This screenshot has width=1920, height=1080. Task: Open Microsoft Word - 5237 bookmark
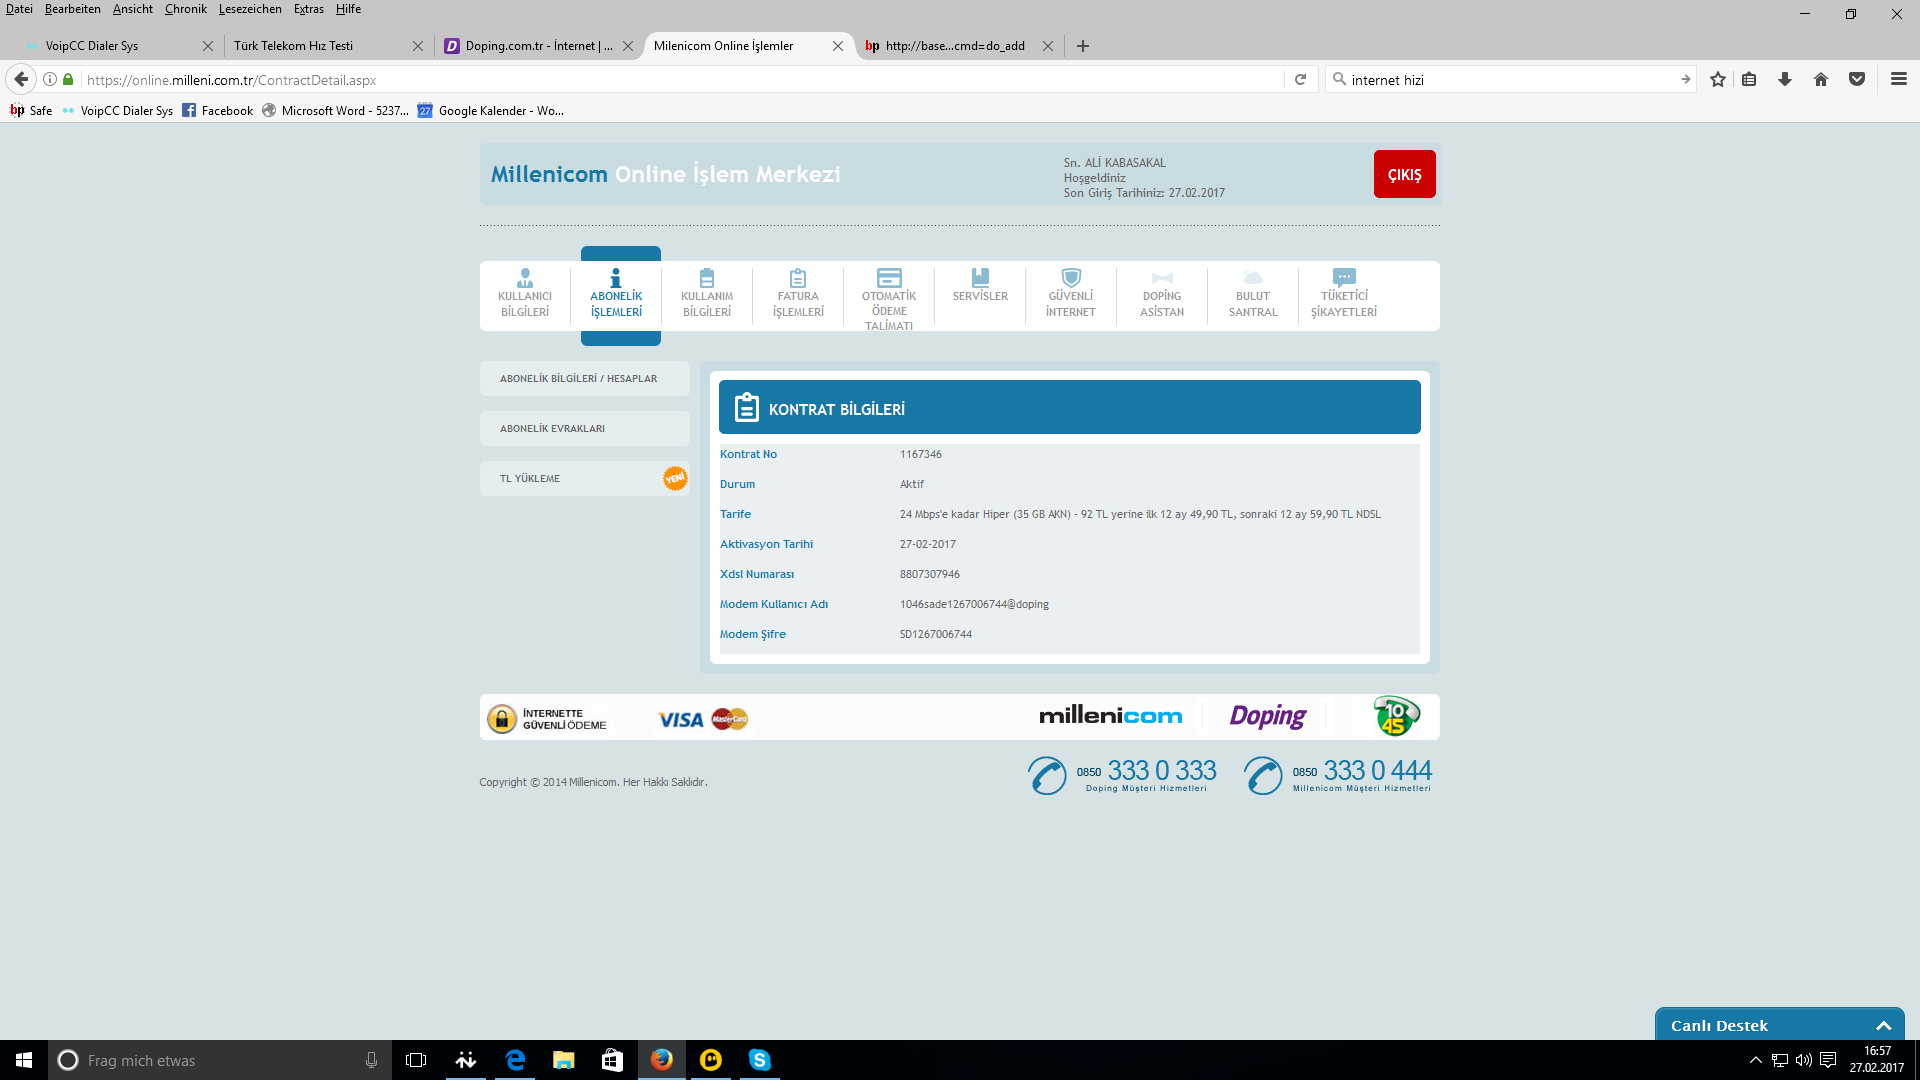(335, 111)
